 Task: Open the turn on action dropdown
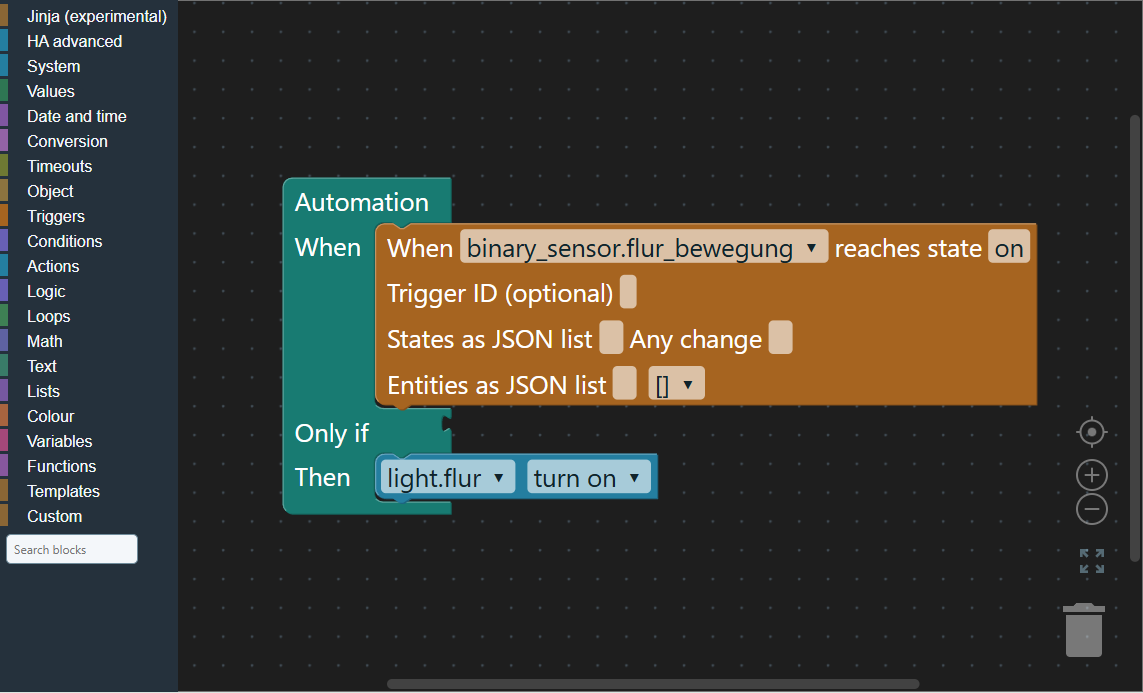pyautogui.click(x=588, y=477)
